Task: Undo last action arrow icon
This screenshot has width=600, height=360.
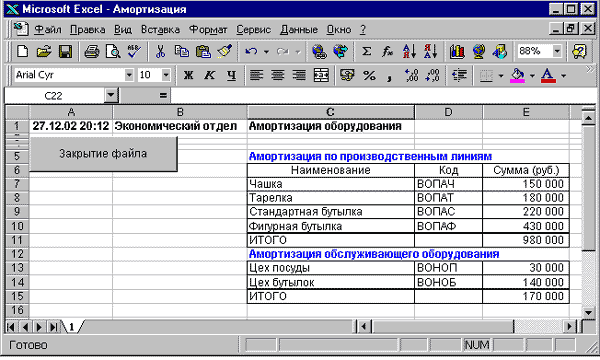Action: pyautogui.click(x=251, y=51)
